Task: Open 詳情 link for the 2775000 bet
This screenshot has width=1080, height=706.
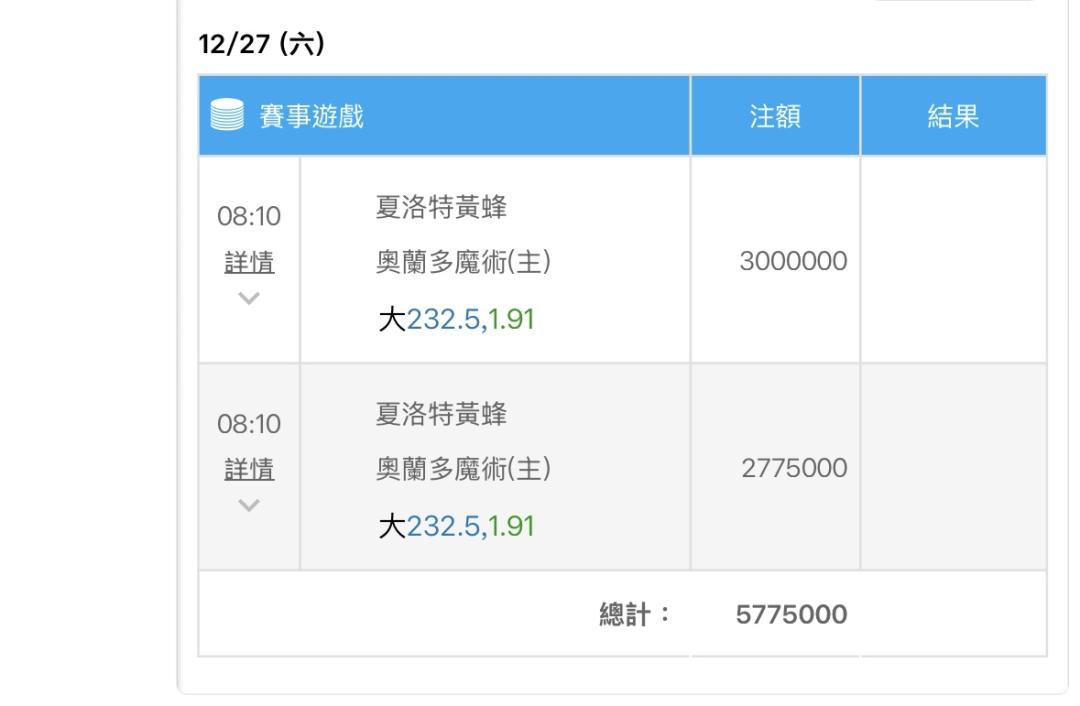Action: pos(249,470)
